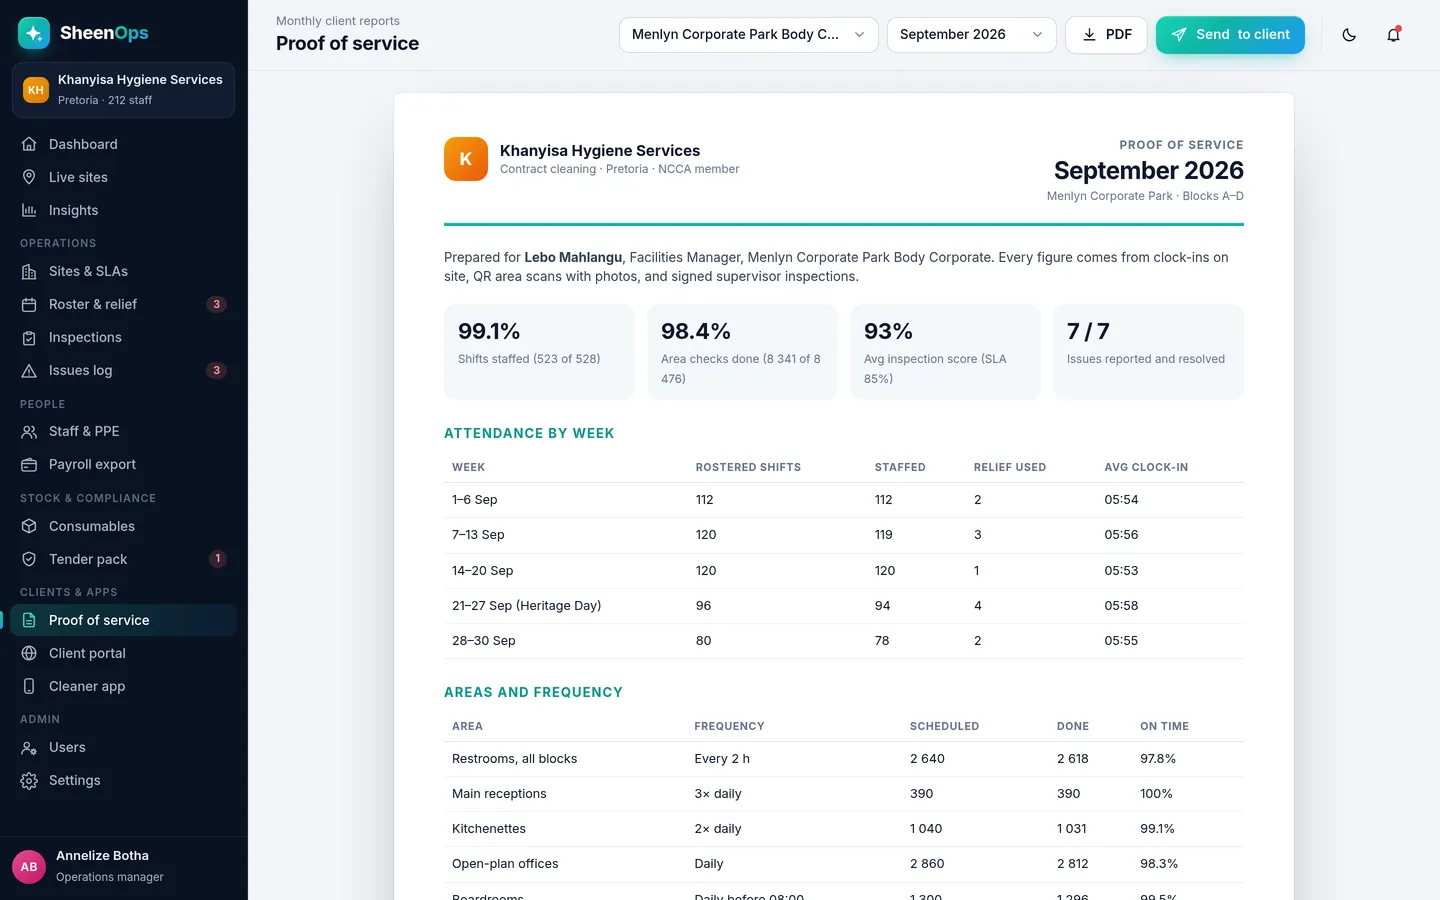This screenshot has height=900, width=1440.
Task: Click the SheenOps sparkle logo icon
Action: 34,33
